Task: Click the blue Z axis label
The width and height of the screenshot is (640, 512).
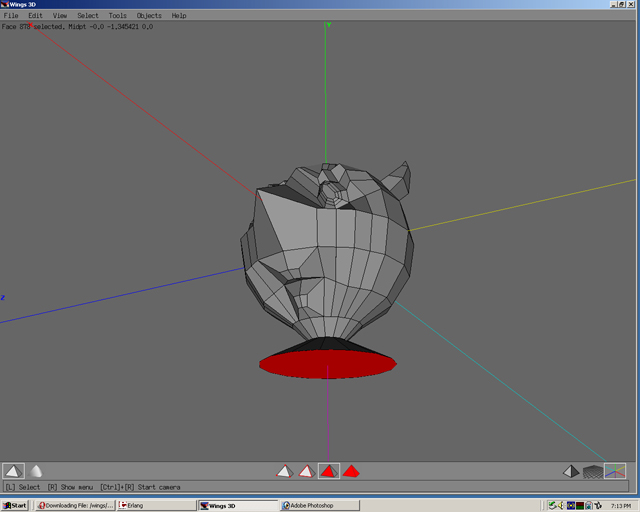Action: 2,298
